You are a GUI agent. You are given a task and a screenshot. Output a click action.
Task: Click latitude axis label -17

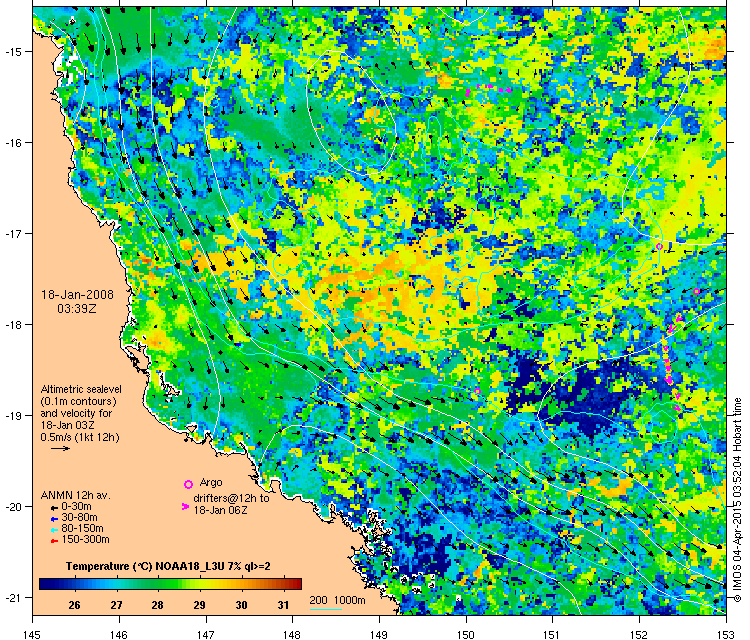(x=12, y=233)
